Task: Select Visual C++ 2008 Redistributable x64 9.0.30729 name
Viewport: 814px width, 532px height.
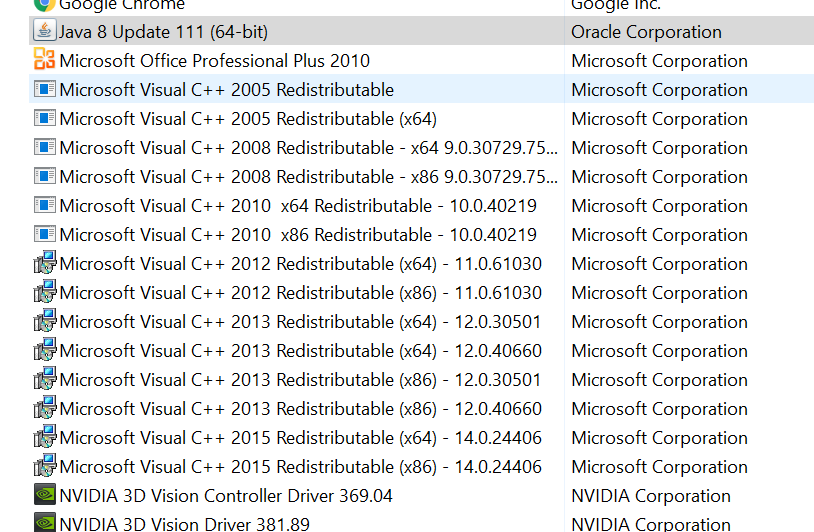Action: 308,148
